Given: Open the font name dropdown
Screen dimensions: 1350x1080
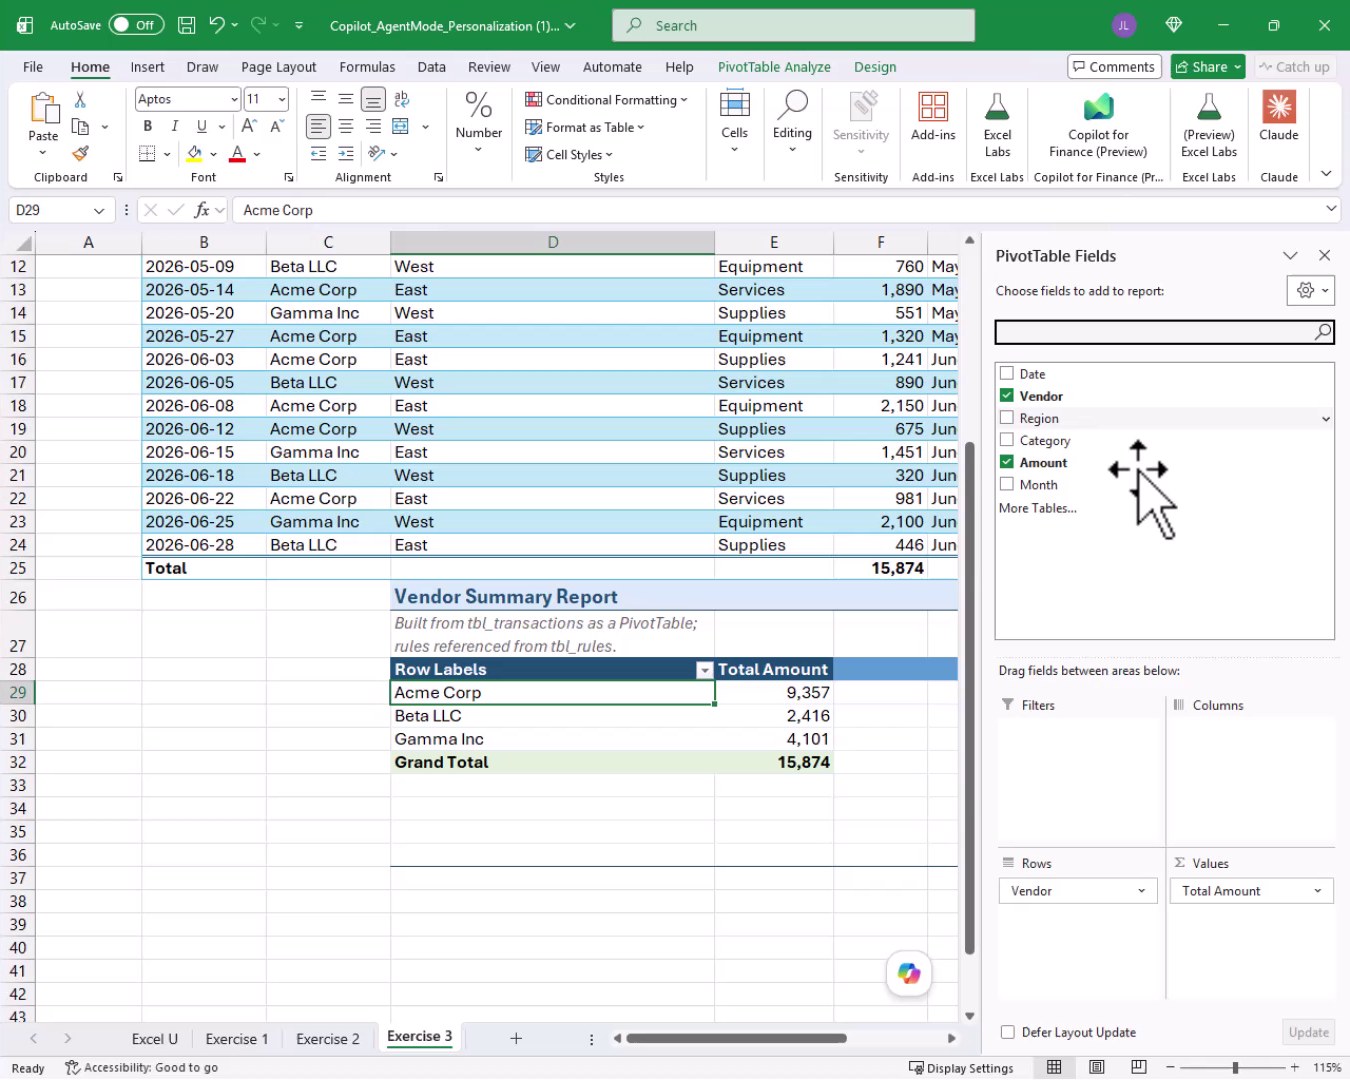Looking at the screenshot, I should coord(234,99).
